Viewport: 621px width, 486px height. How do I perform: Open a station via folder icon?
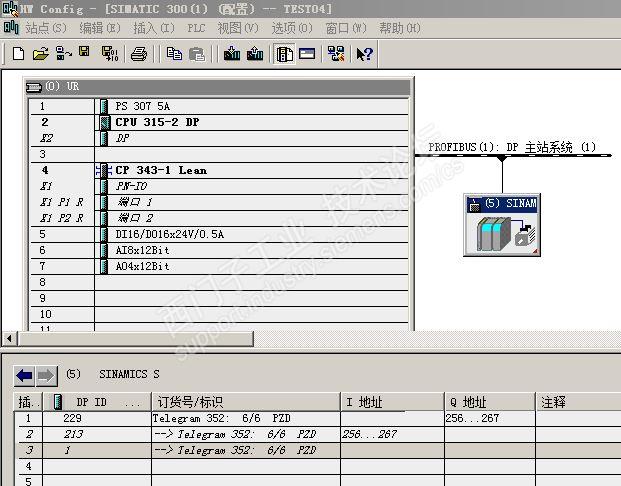tap(40, 53)
